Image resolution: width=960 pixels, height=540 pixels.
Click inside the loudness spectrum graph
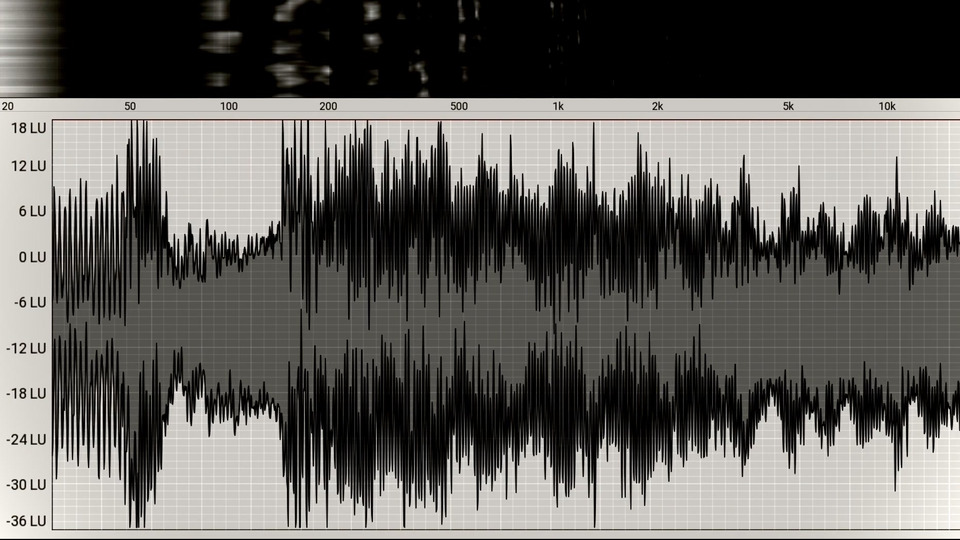pyautogui.click(x=506, y=324)
